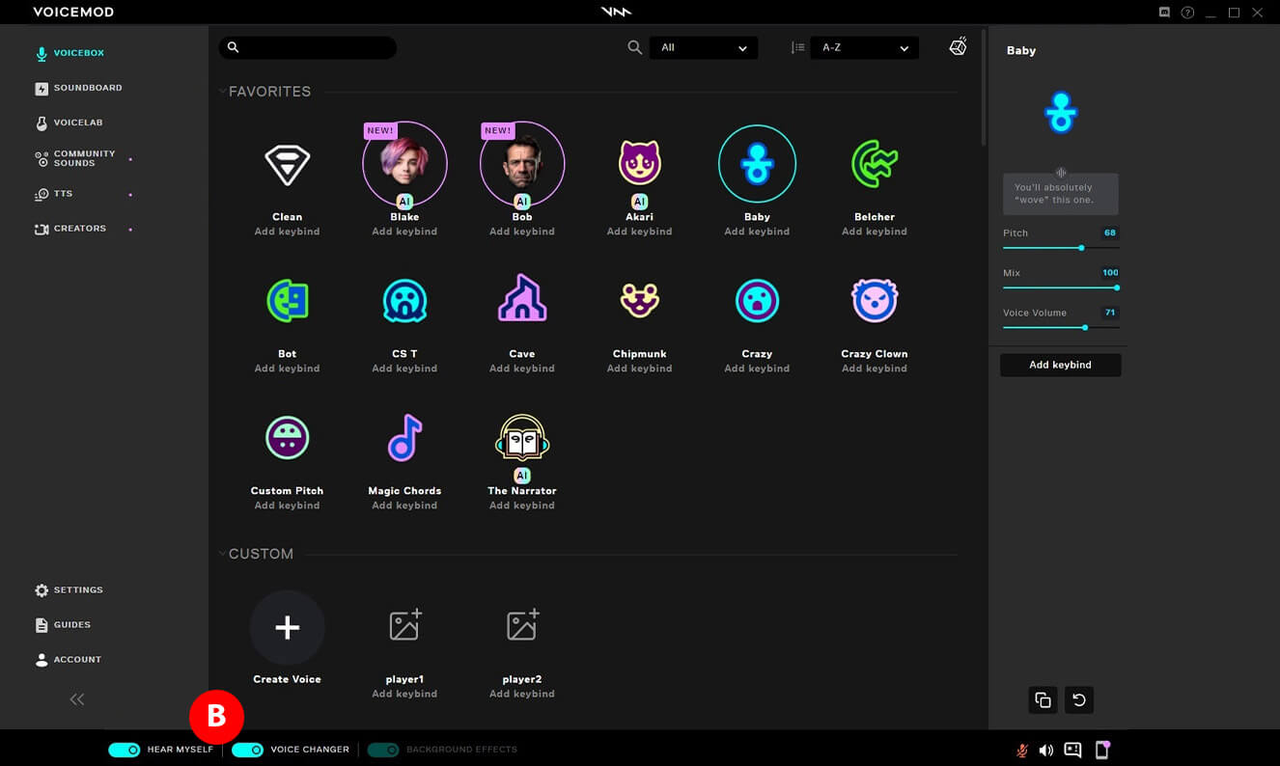Image resolution: width=1280 pixels, height=766 pixels.
Task: Enable Hear Myself
Action: (124, 749)
